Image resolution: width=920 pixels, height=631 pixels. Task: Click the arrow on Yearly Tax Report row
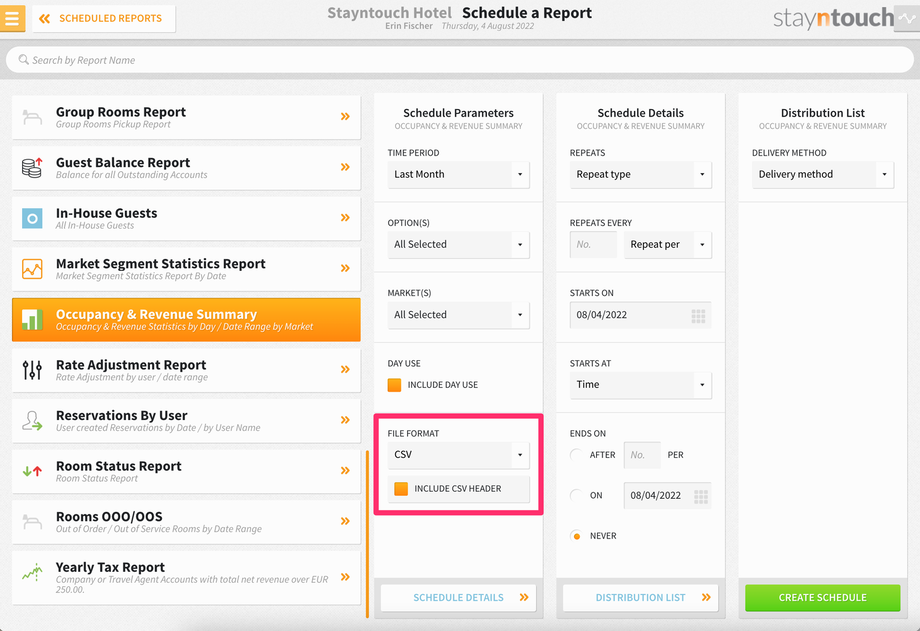(x=346, y=577)
